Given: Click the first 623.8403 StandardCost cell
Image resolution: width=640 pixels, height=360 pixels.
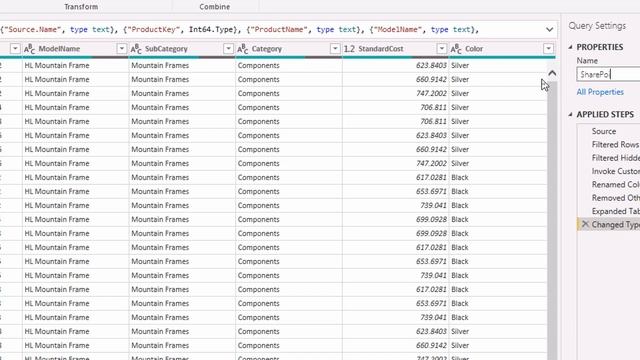Looking at the screenshot, I should coord(395,65).
